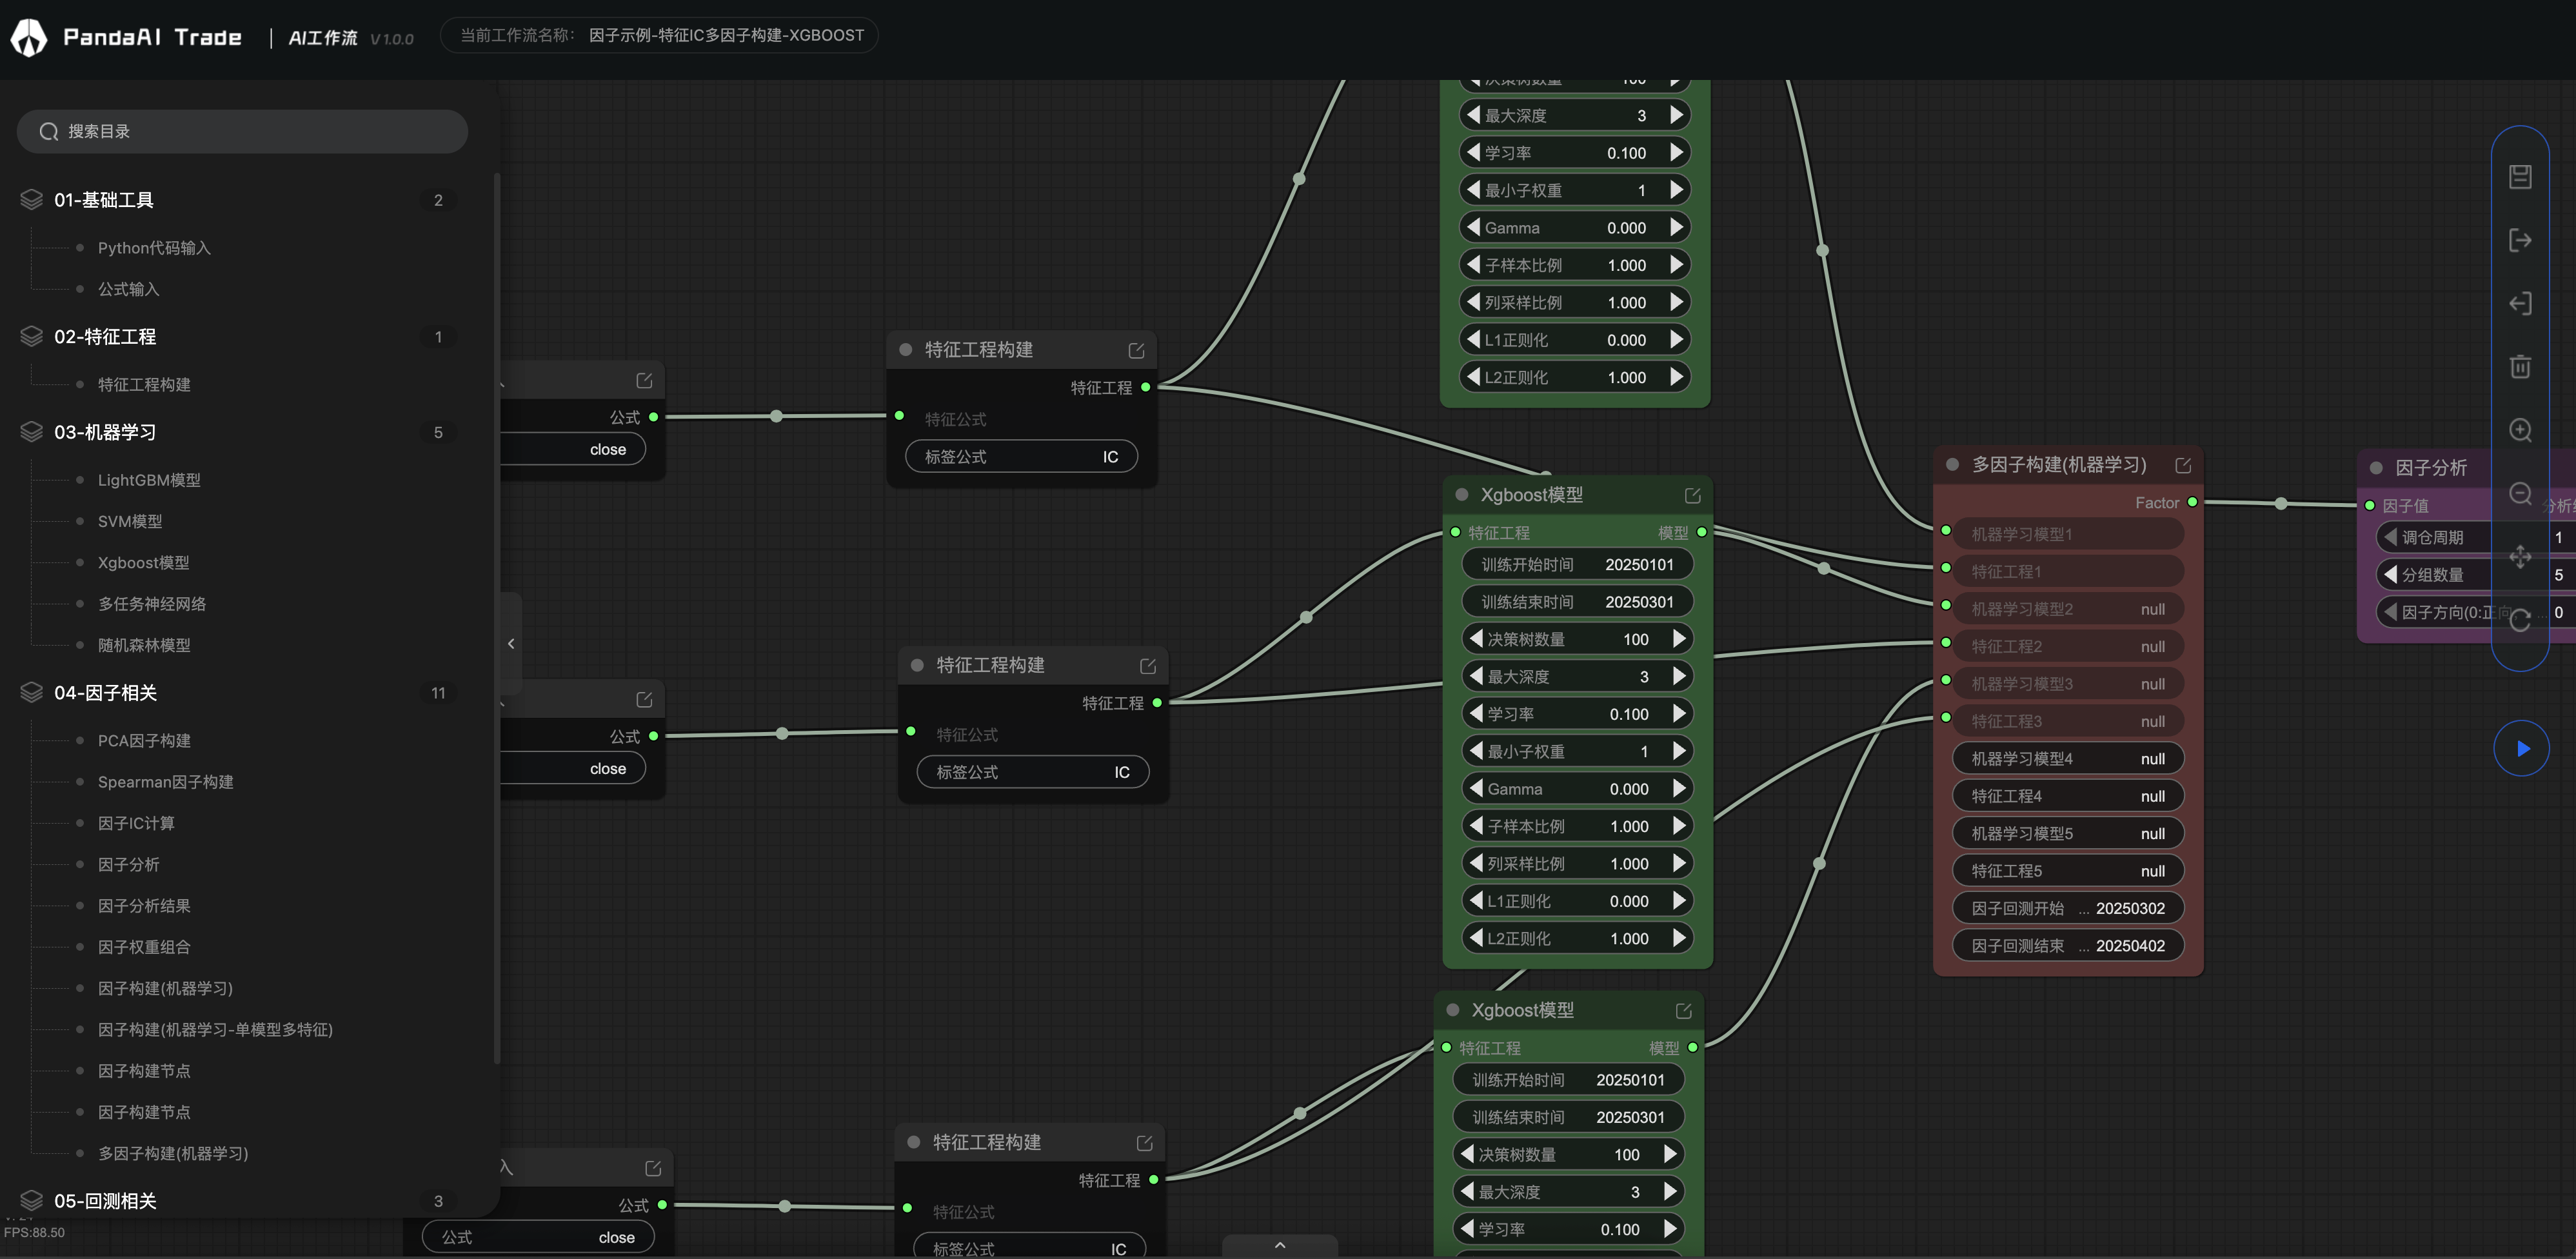Select 因子IC计算 in the sidebar list
The height and width of the screenshot is (1259, 2576).
point(136,823)
